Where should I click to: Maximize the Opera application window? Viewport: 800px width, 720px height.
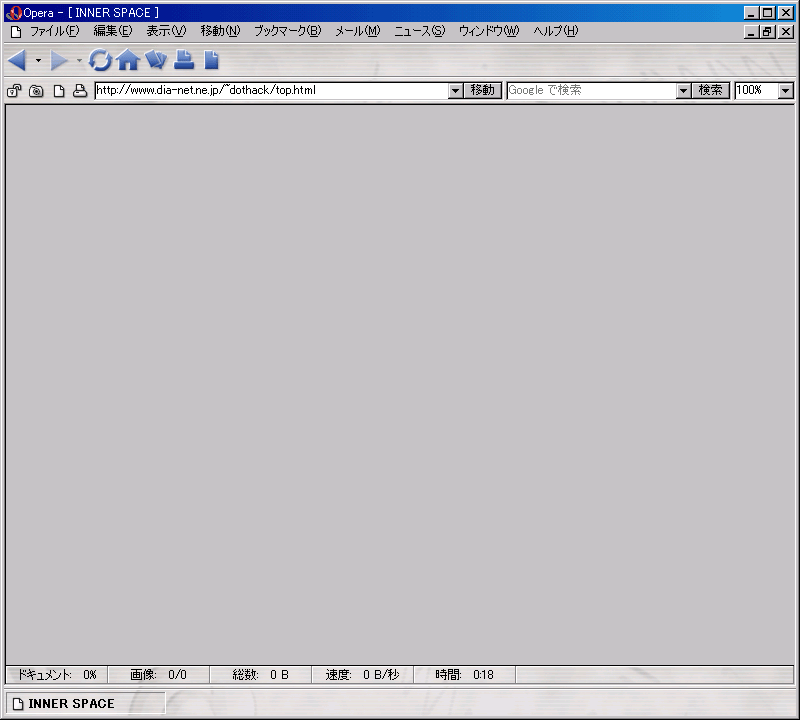pyautogui.click(x=767, y=13)
